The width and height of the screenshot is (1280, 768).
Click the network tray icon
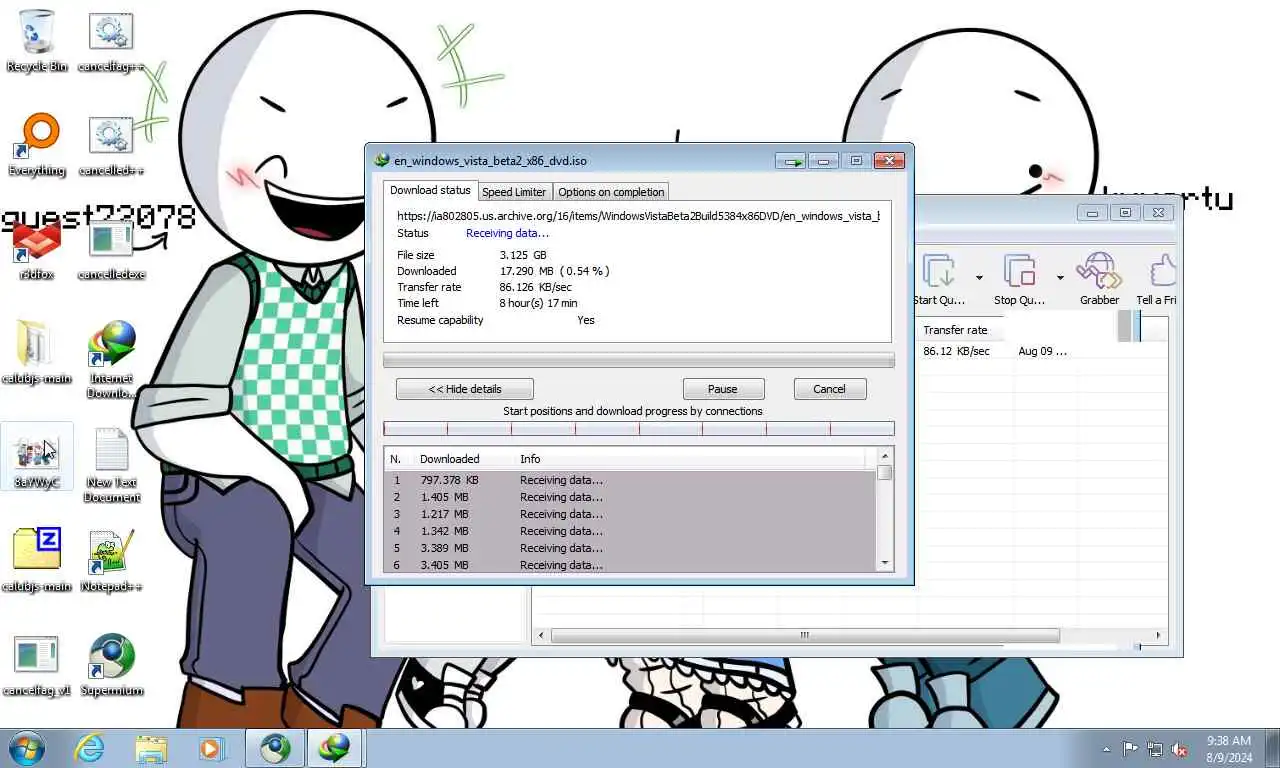click(1155, 749)
